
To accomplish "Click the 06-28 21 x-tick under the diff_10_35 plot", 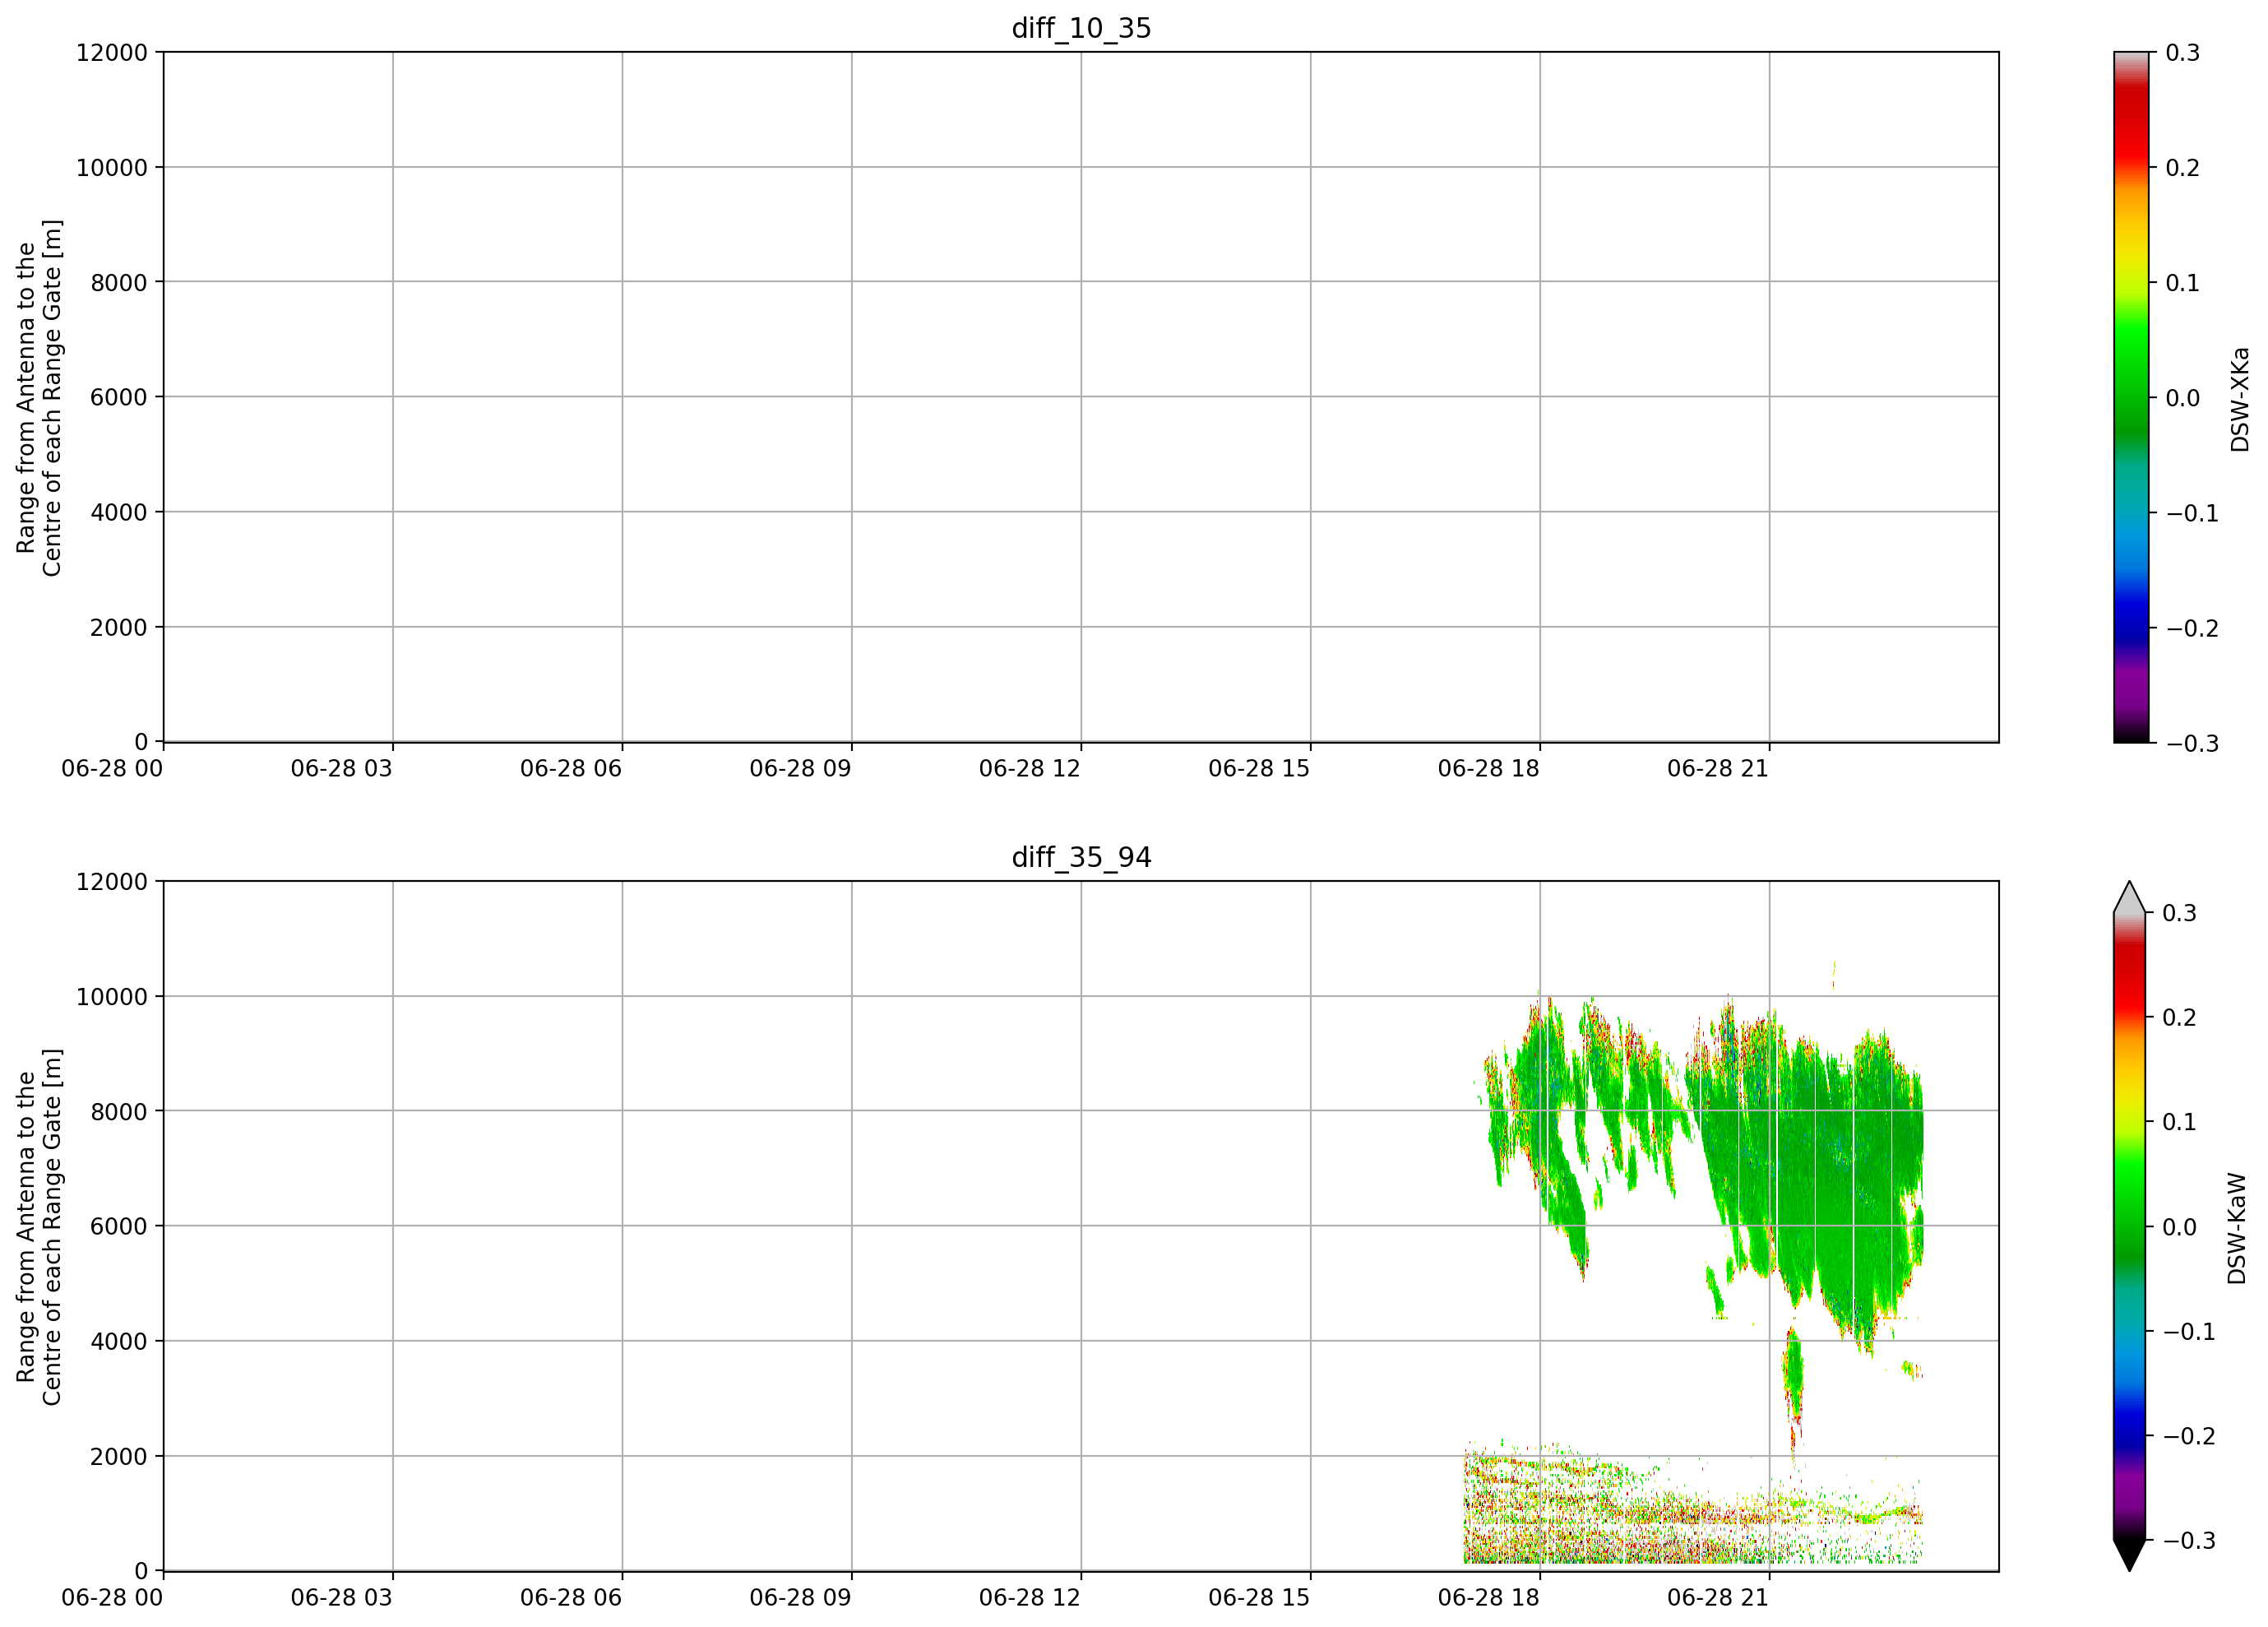I will click(1718, 769).
